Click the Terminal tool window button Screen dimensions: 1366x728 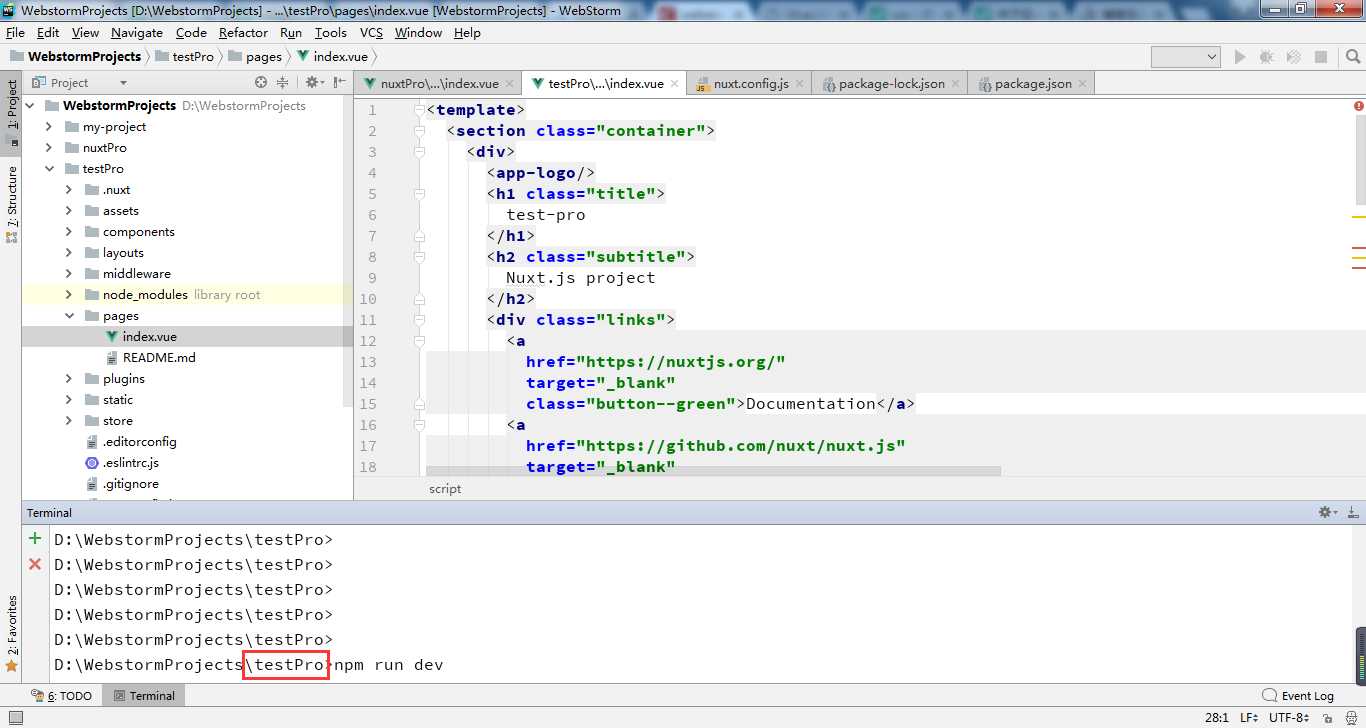(x=143, y=696)
